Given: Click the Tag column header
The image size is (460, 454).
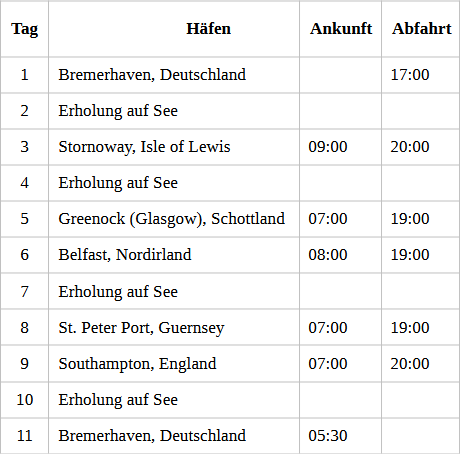Looking at the screenshot, I should pos(24,29).
